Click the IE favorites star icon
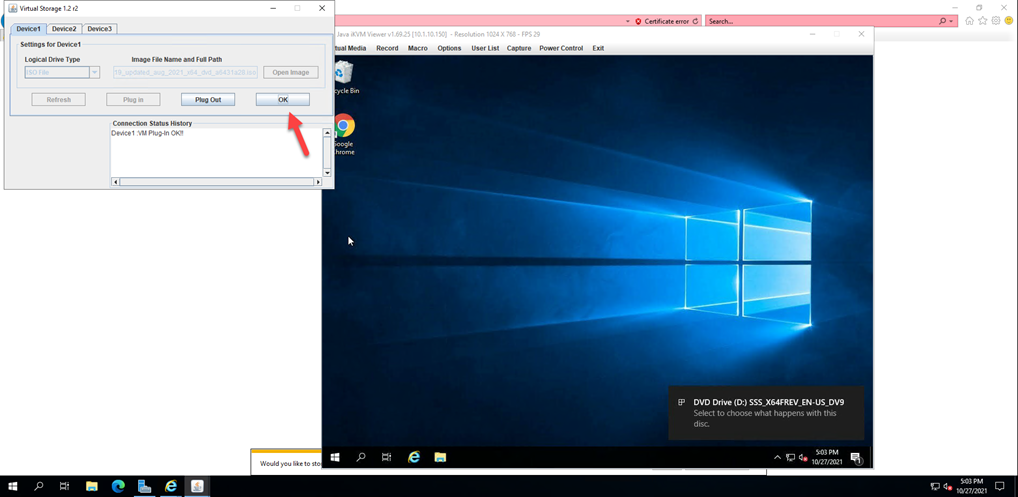 (982, 21)
